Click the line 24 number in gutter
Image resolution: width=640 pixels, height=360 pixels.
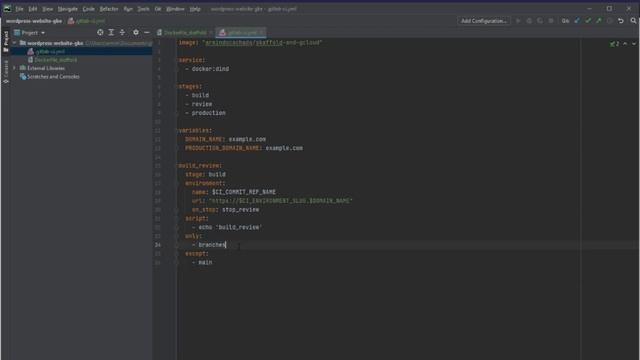pos(158,245)
